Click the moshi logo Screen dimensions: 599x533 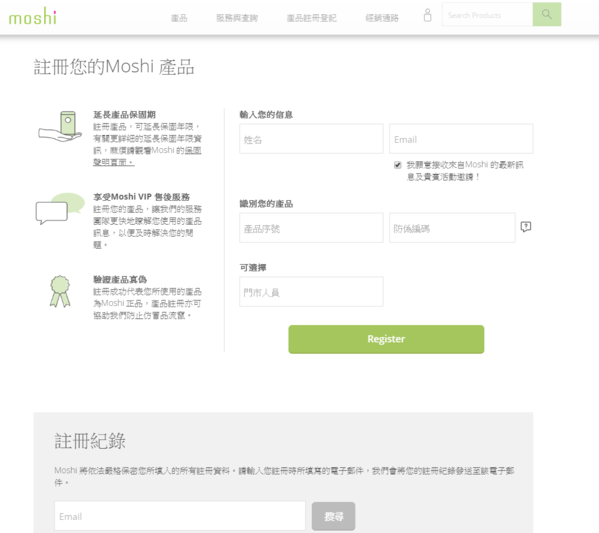(33, 16)
